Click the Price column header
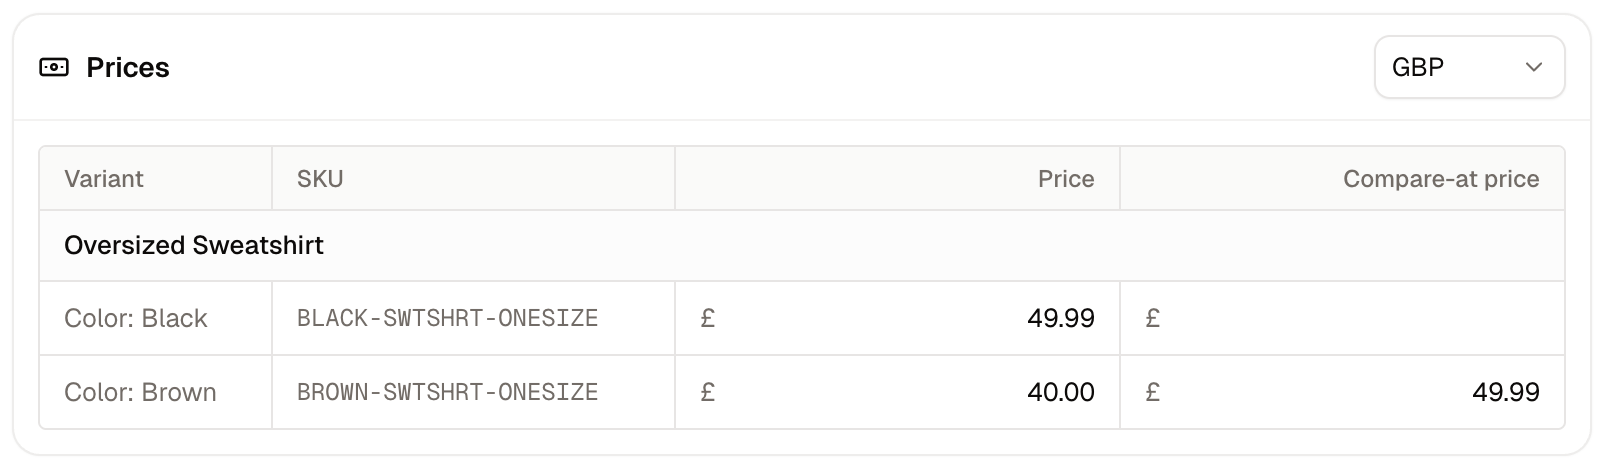This screenshot has width=1602, height=466. (x=1066, y=179)
